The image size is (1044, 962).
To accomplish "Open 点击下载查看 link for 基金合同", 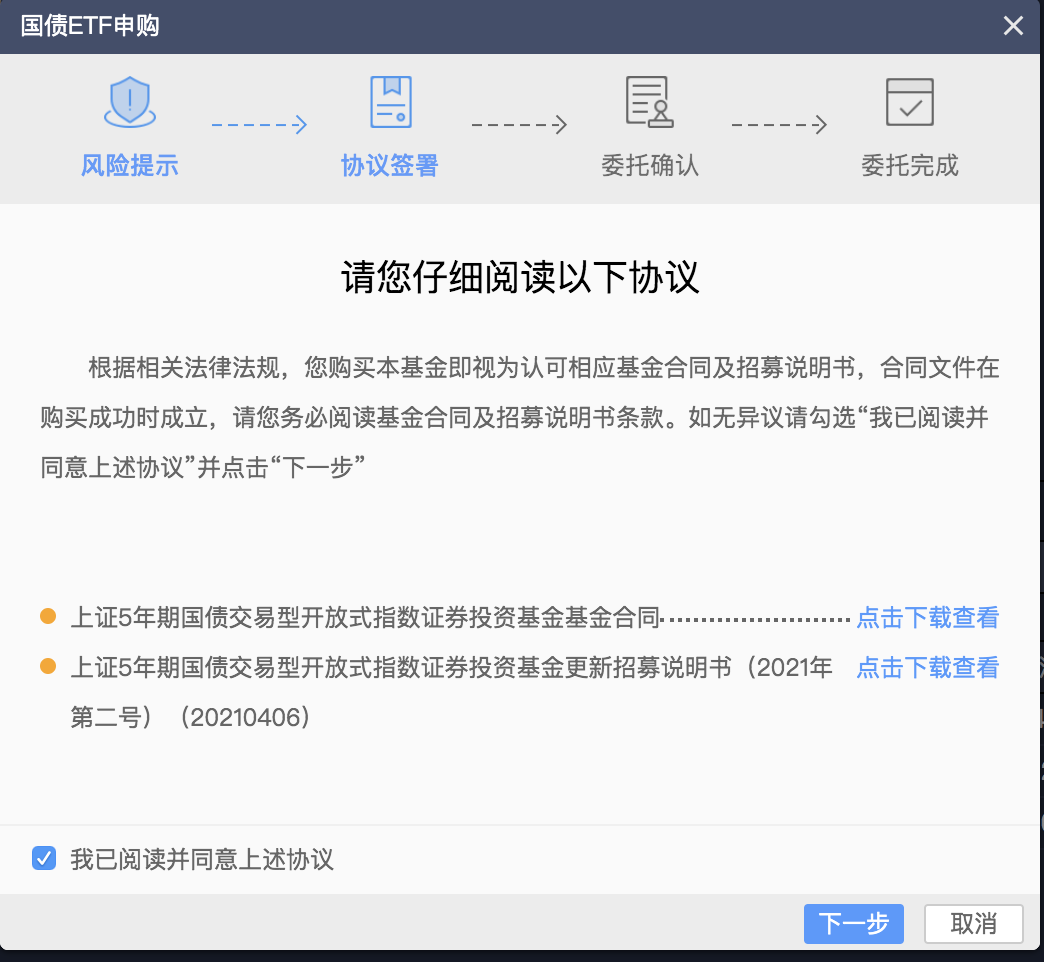I will [x=927, y=618].
